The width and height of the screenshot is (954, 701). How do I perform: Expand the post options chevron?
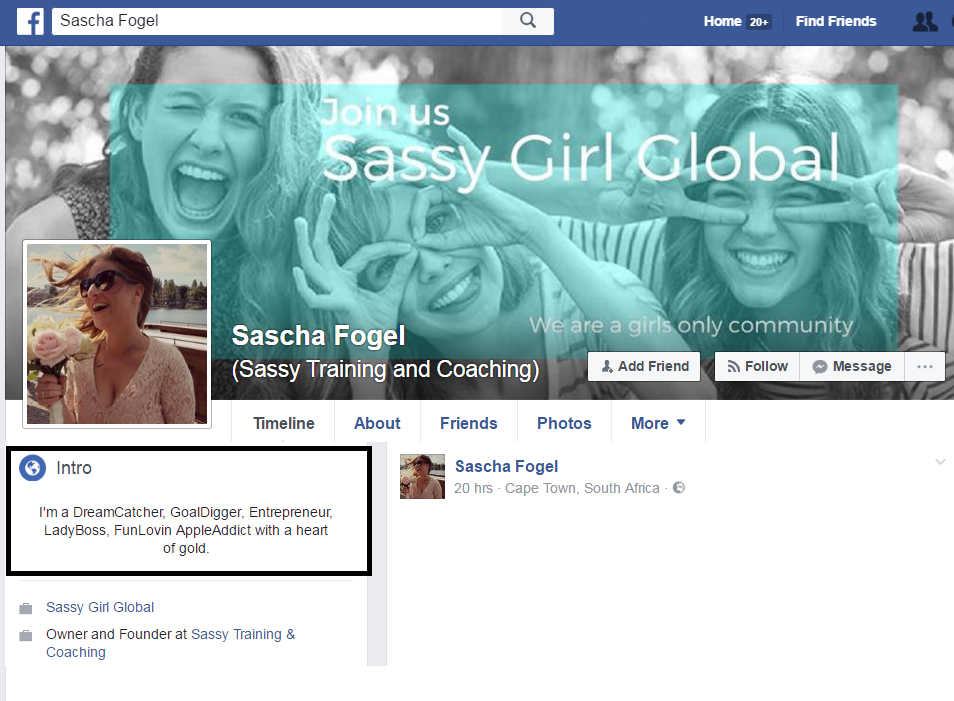click(x=940, y=462)
